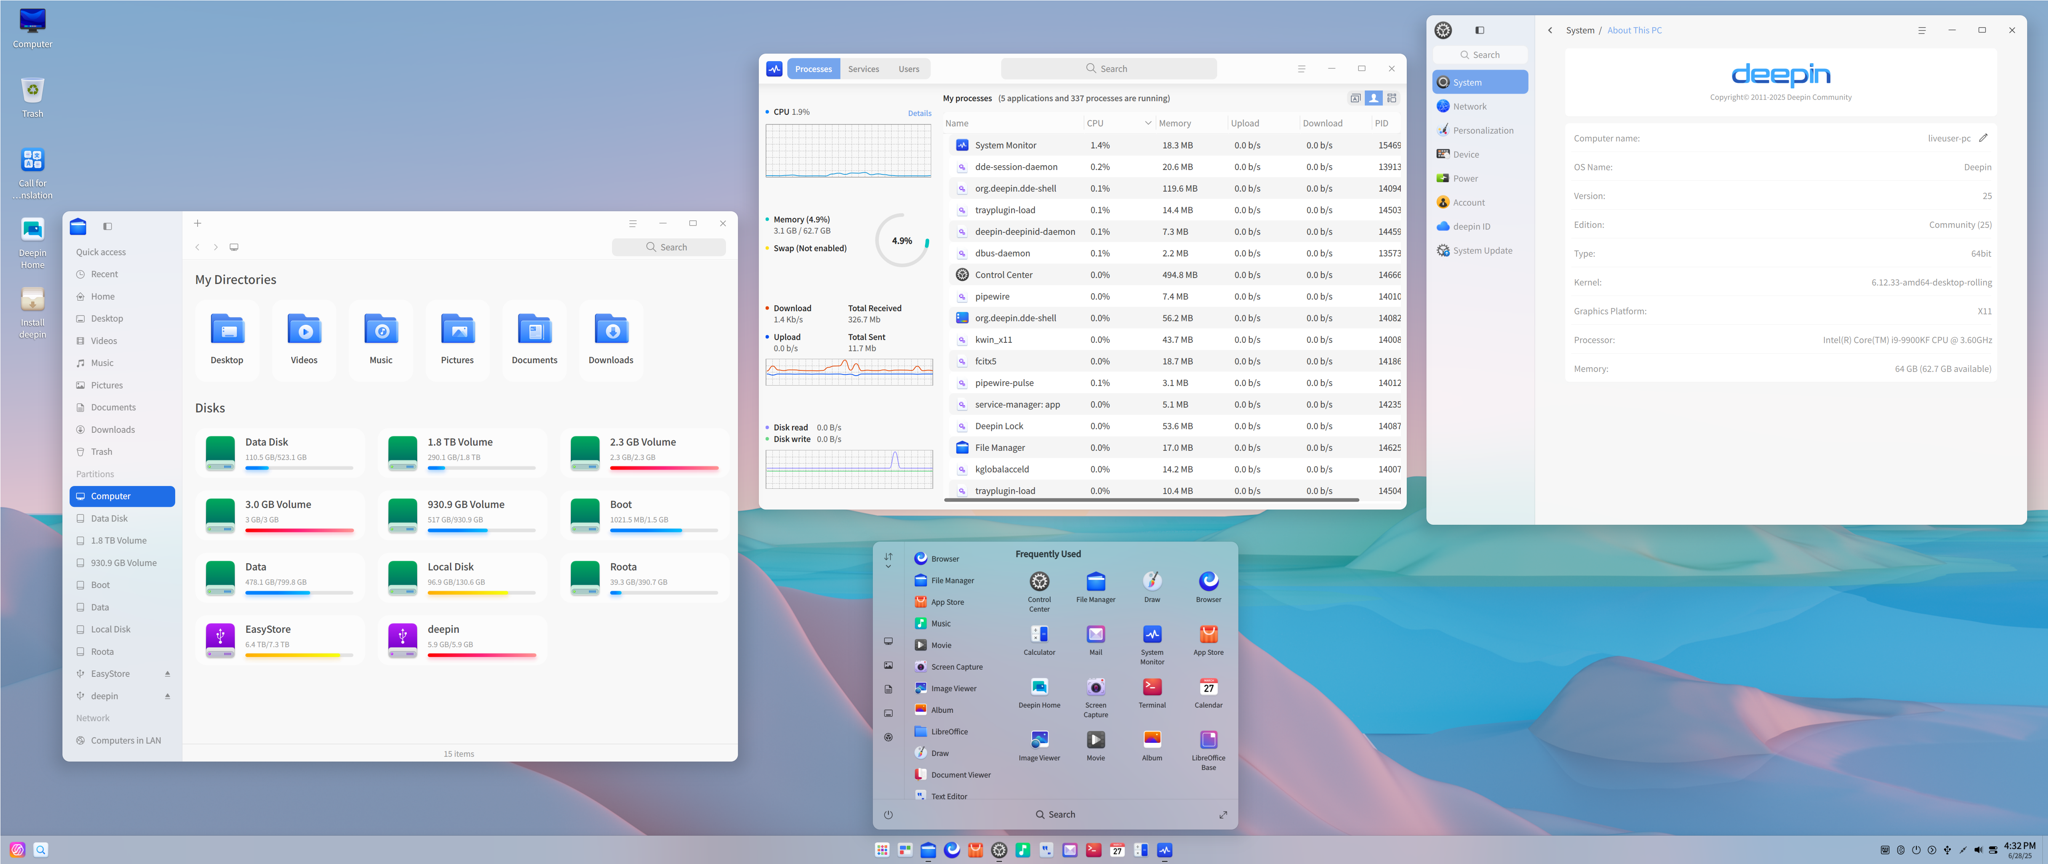Open the launcher sorting mode dropdown
The image size is (2048, 864).
coord(888,561)
